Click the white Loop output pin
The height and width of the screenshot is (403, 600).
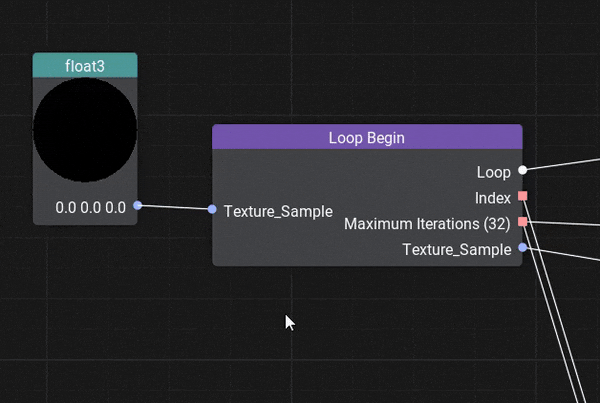point(522,171)
